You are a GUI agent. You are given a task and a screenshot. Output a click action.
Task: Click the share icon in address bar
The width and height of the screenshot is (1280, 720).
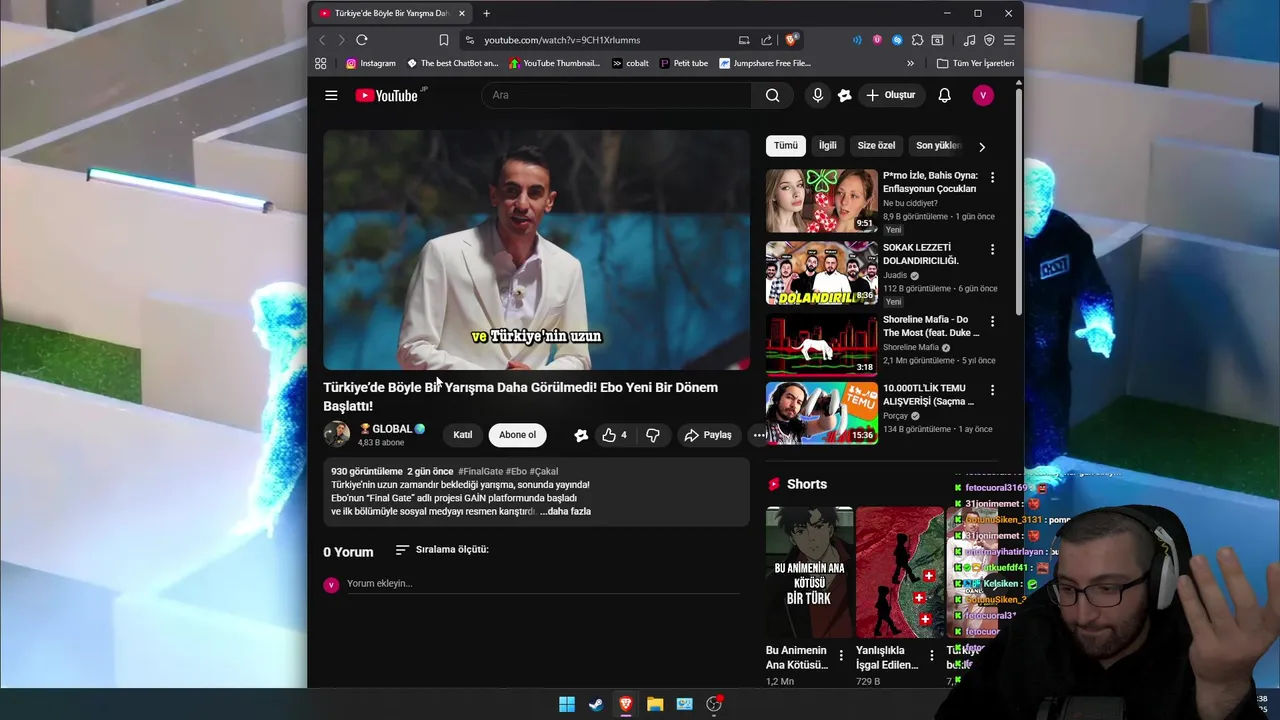click(x=766, y=40)
